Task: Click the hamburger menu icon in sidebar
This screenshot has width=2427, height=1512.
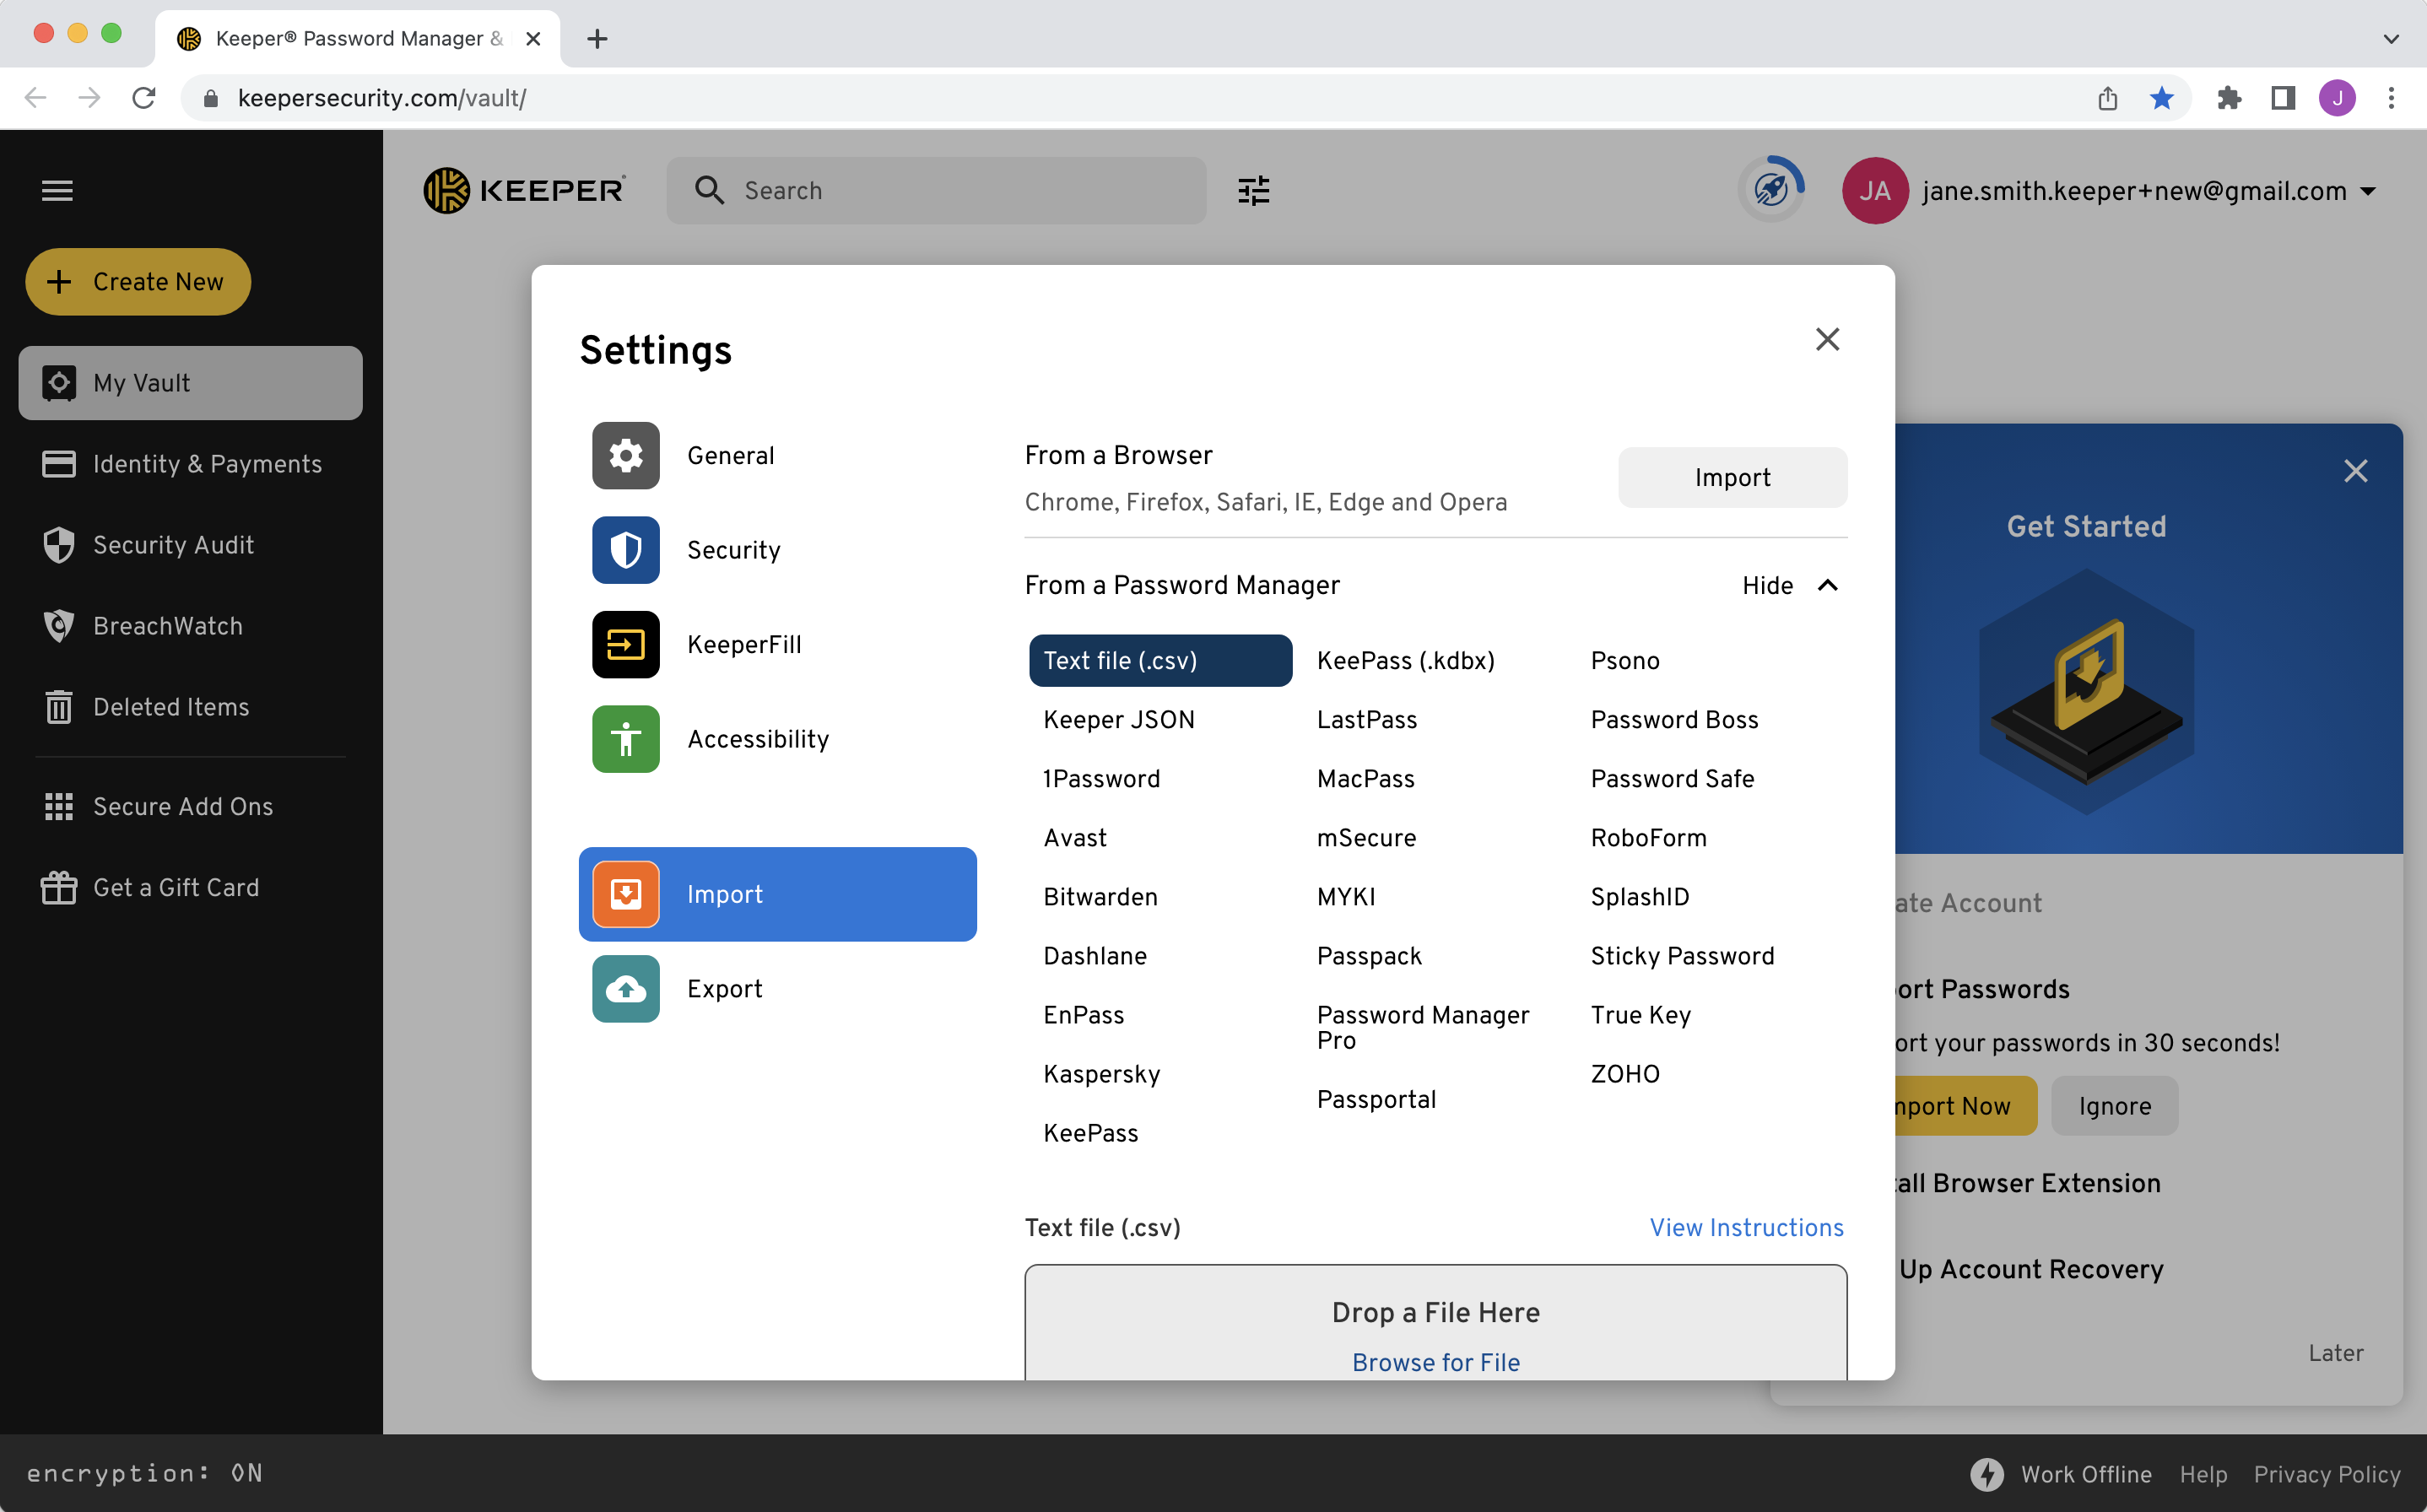Action: (57, 190)
